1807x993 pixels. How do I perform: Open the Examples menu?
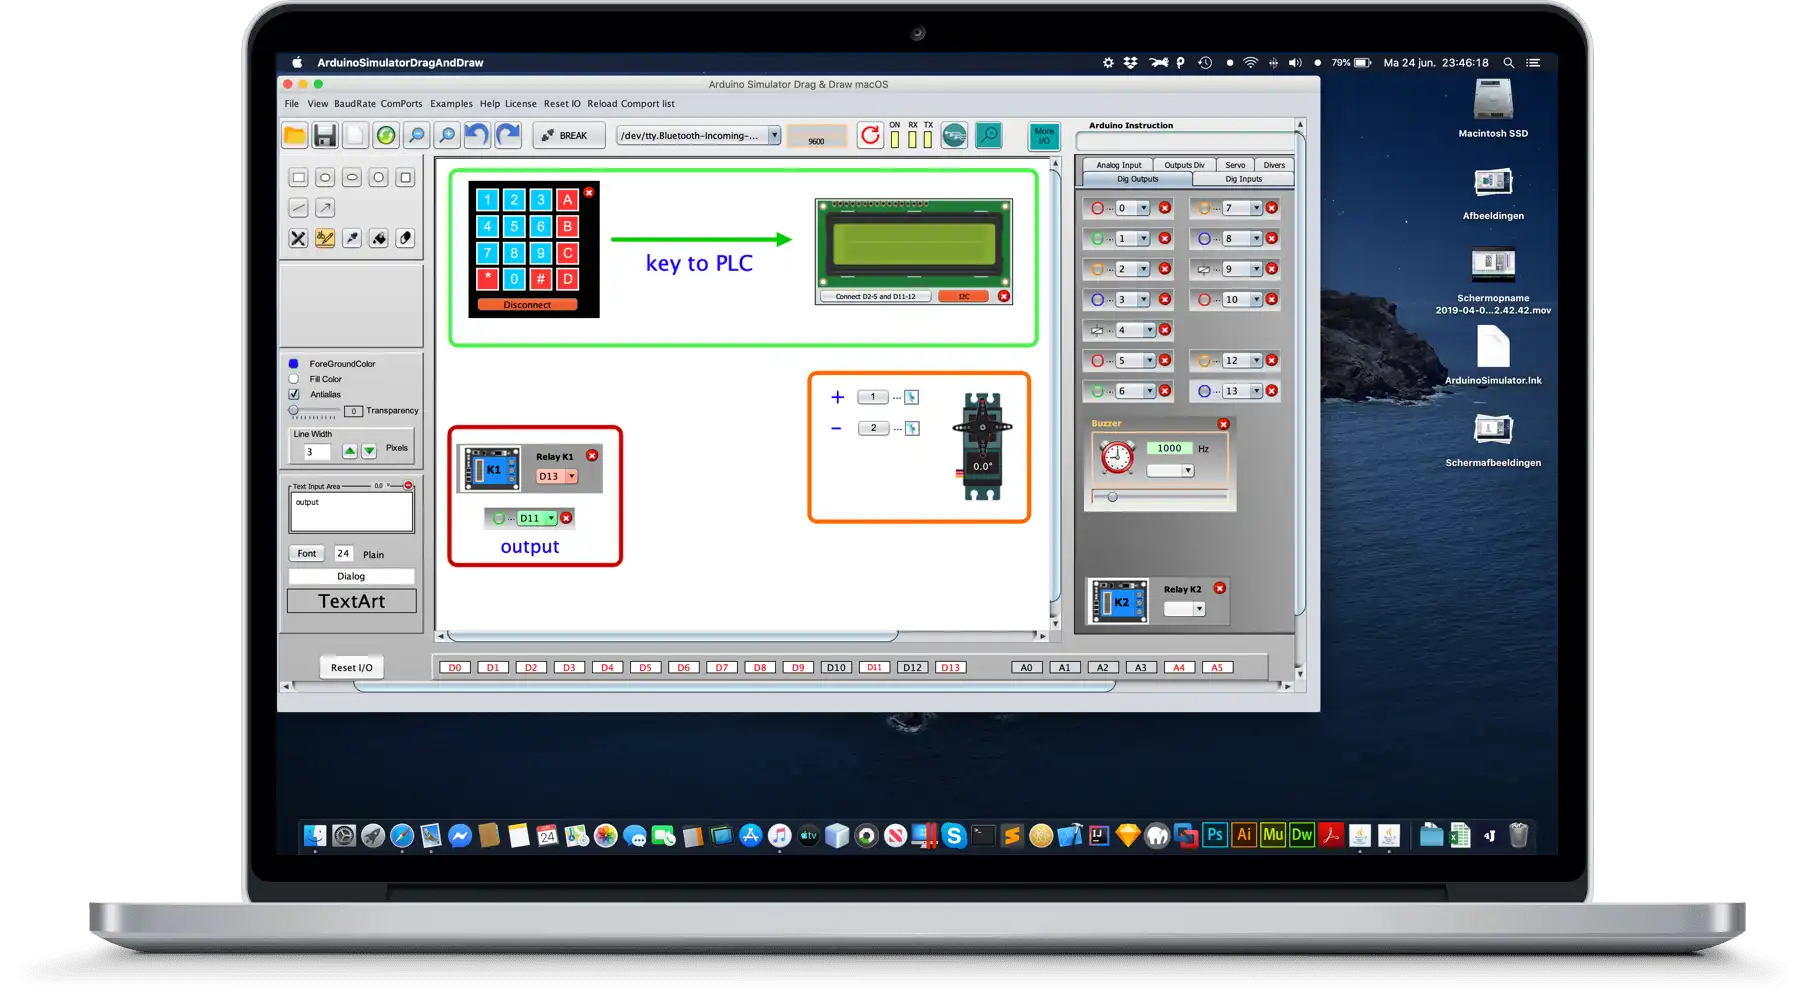(451, 104)
